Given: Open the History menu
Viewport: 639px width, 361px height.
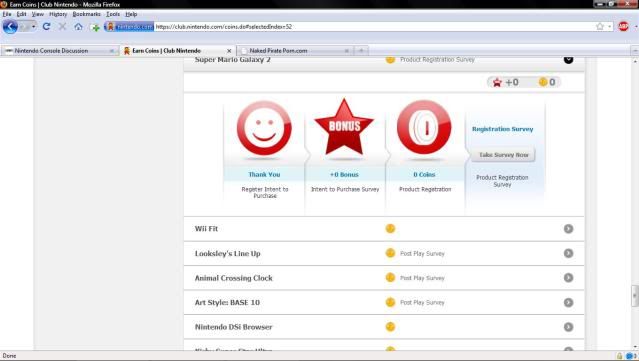Looking at the screenshot, I should click(58, 14).
